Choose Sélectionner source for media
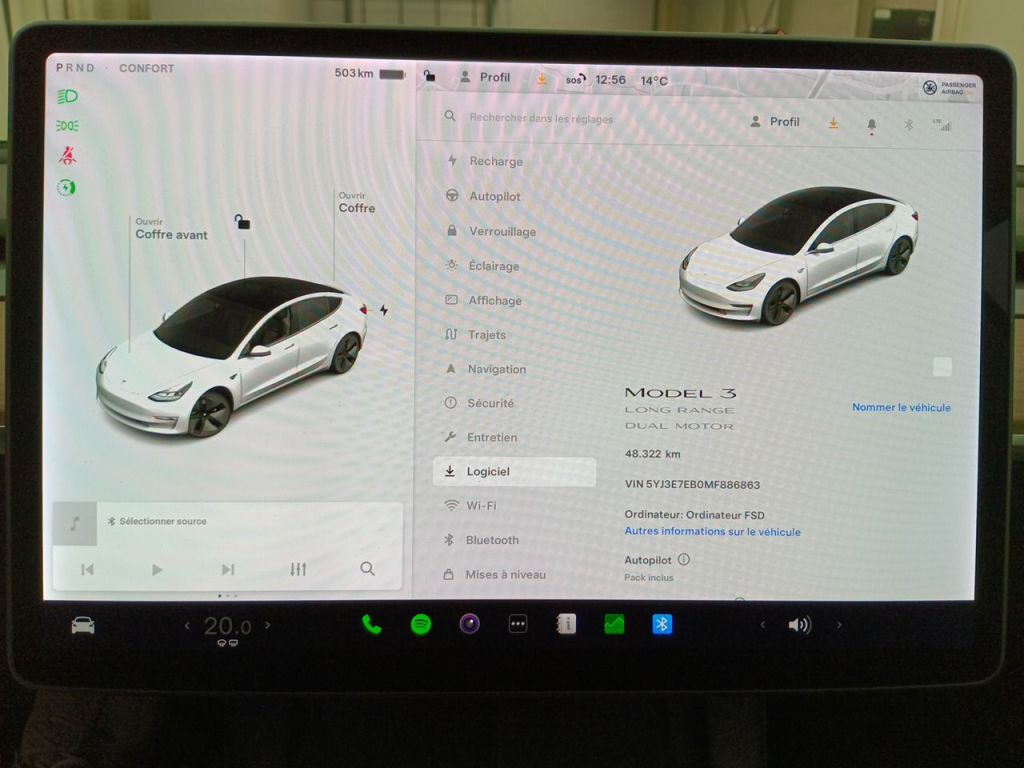 coord(157,521)
